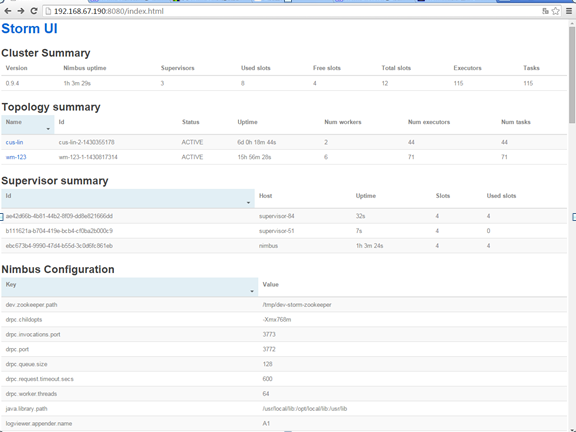
Task: Click the /tmp/dev-storm-zookeeper value
Action: [x=297, y=305]
